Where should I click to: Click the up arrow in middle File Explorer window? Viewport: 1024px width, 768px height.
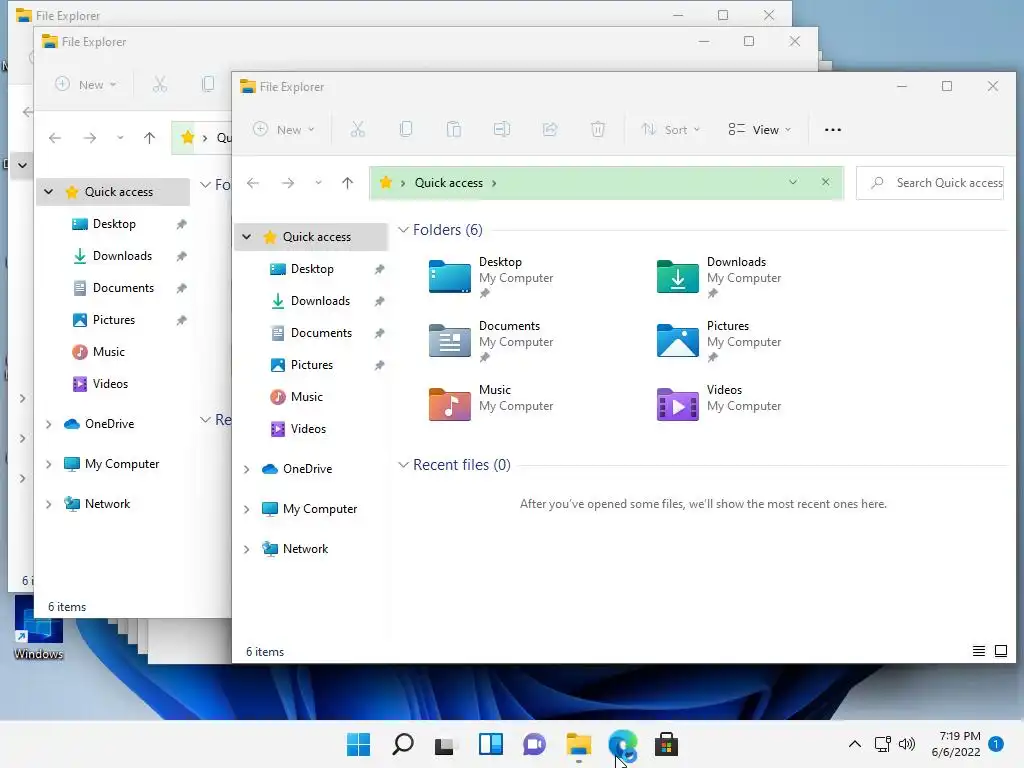[150, 138]
